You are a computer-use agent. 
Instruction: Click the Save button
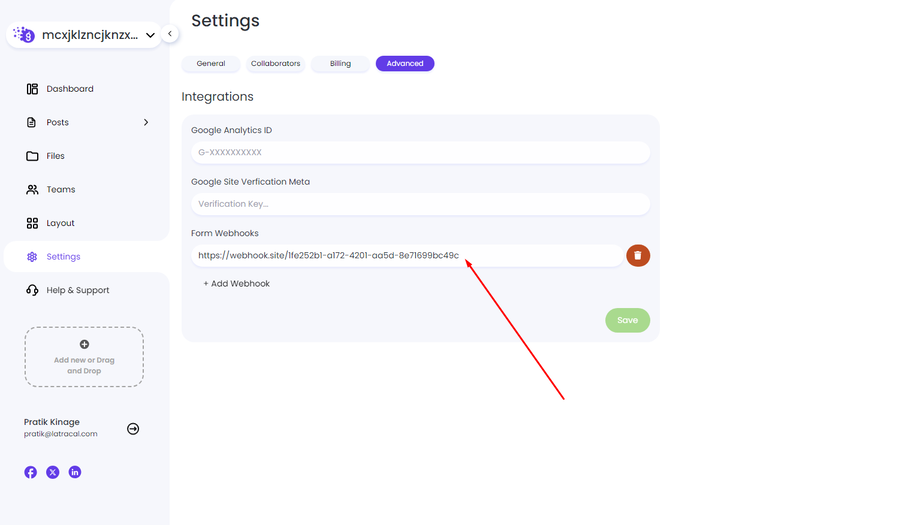(x=627, y=320)
